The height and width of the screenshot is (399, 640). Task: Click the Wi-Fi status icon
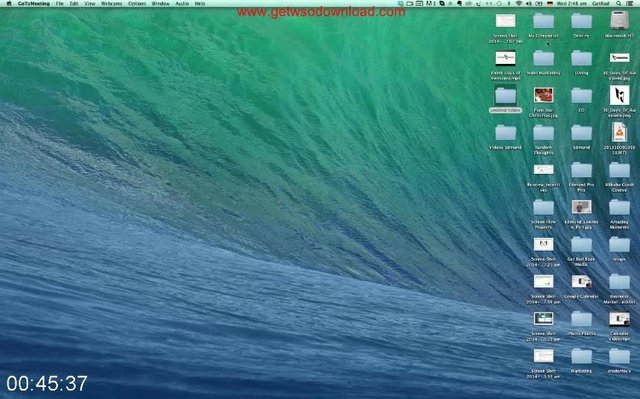click(519, 3)
